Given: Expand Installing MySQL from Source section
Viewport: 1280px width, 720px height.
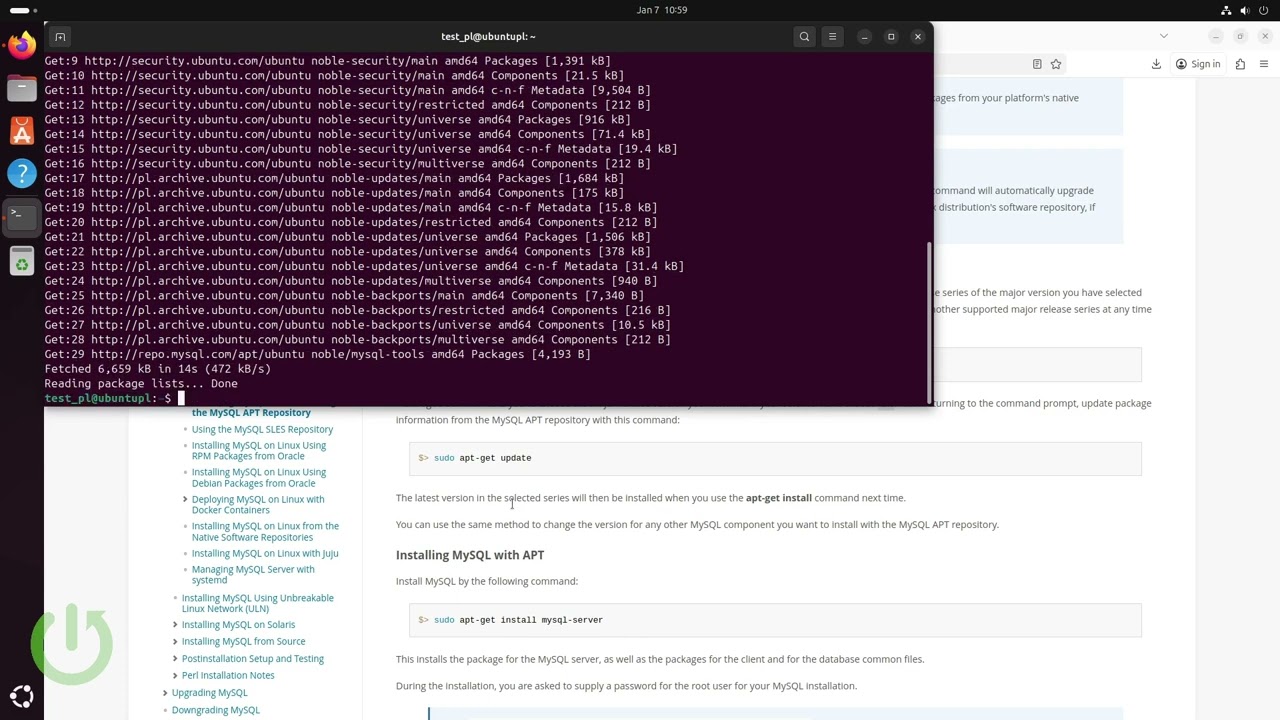Looking at the screenshot, I should 175,641.
